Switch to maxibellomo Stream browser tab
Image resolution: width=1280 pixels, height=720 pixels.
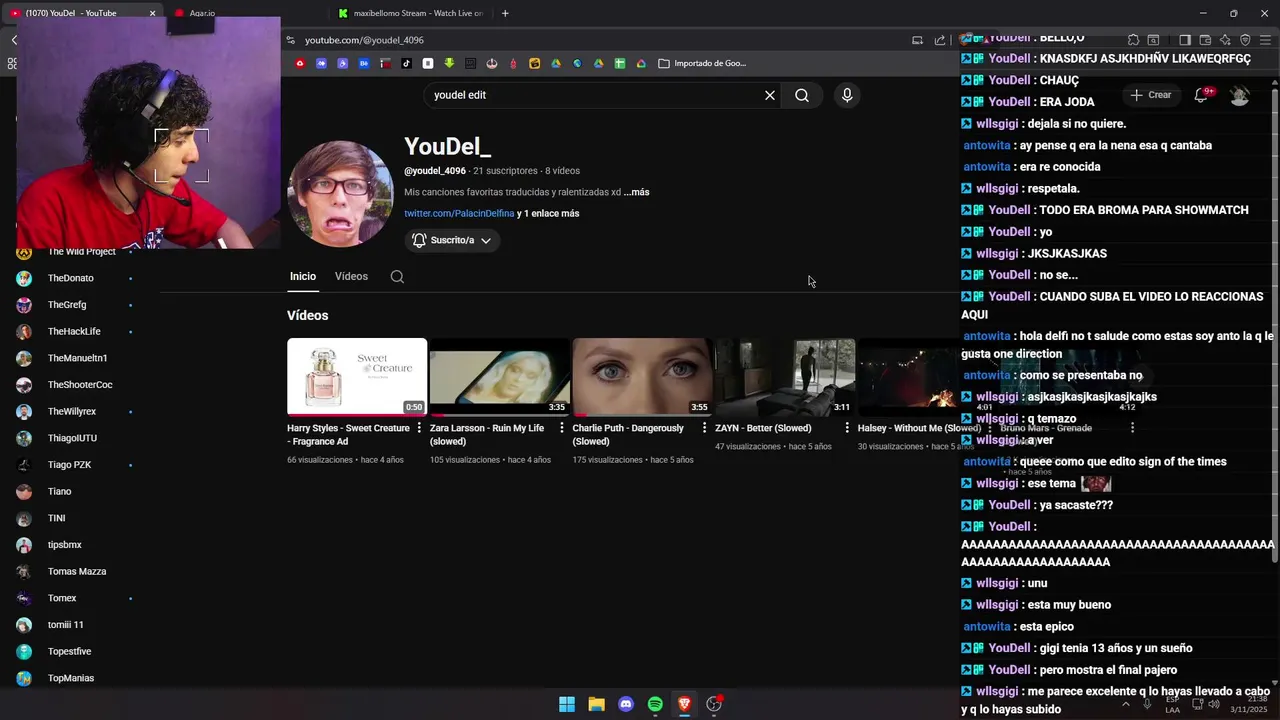pos(410,13)
